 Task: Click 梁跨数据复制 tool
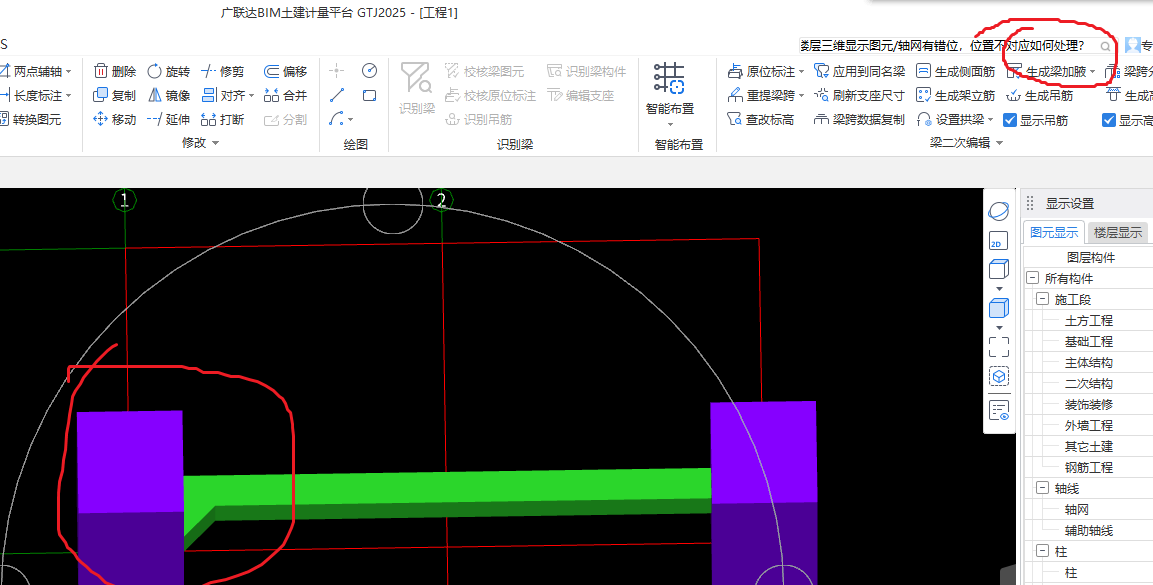[x=860, y=119]
